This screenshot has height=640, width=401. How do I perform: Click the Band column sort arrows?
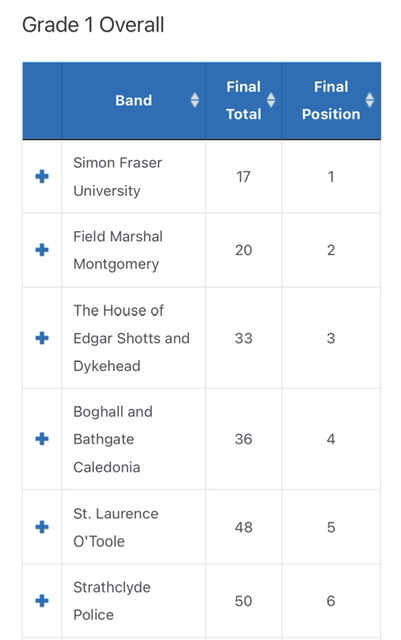(195, 100)
